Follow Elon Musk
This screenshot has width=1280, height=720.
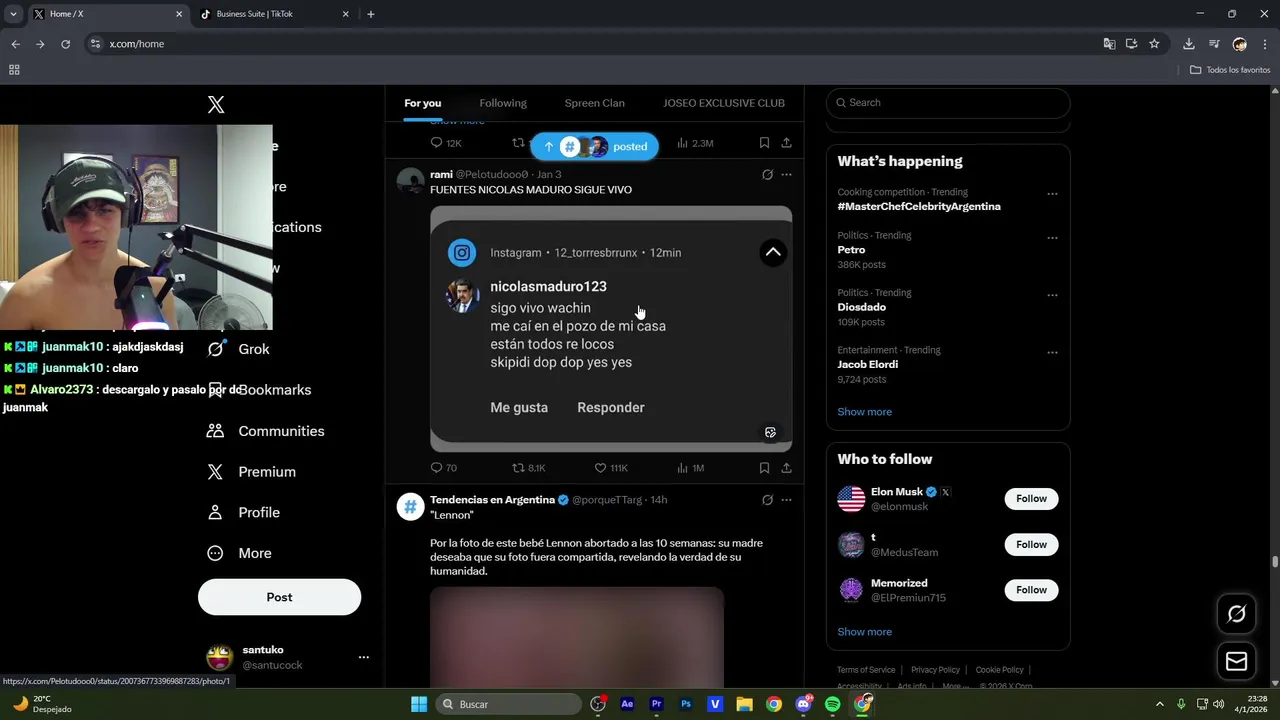[1031, 499]
